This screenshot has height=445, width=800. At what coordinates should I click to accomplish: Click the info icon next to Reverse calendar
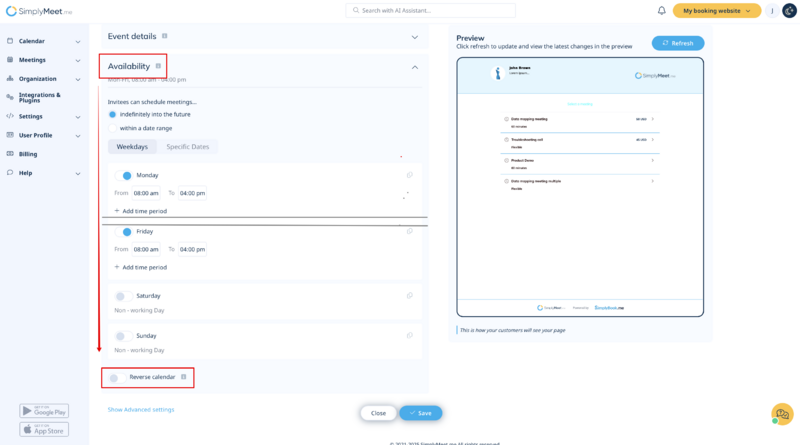(x=183, y=377)
